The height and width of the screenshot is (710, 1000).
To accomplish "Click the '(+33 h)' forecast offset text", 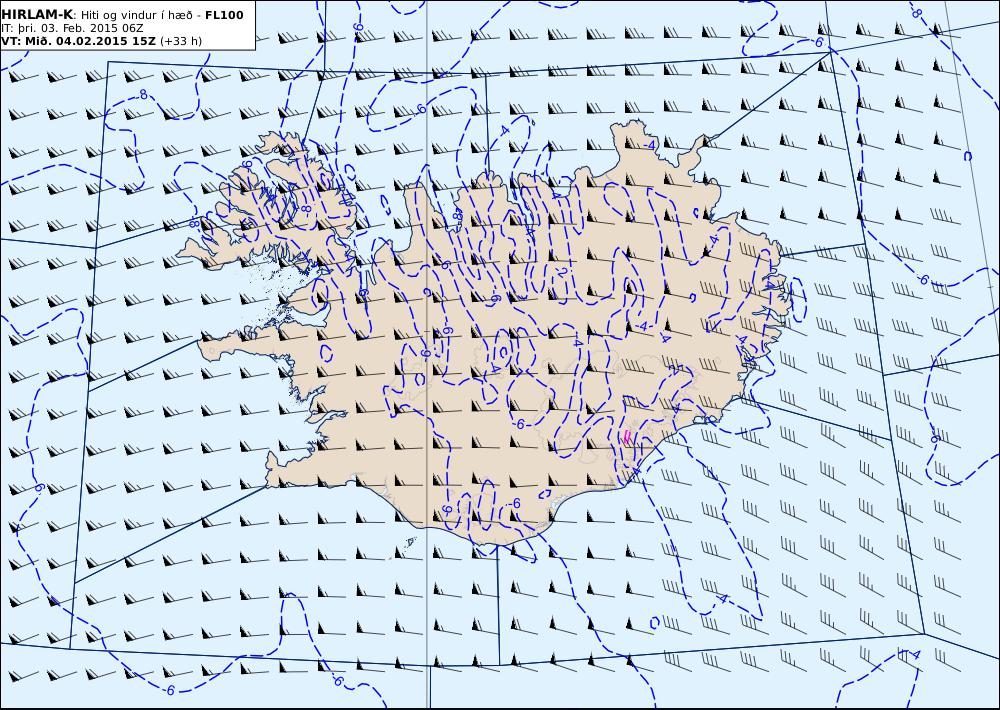I will point(181,41).
